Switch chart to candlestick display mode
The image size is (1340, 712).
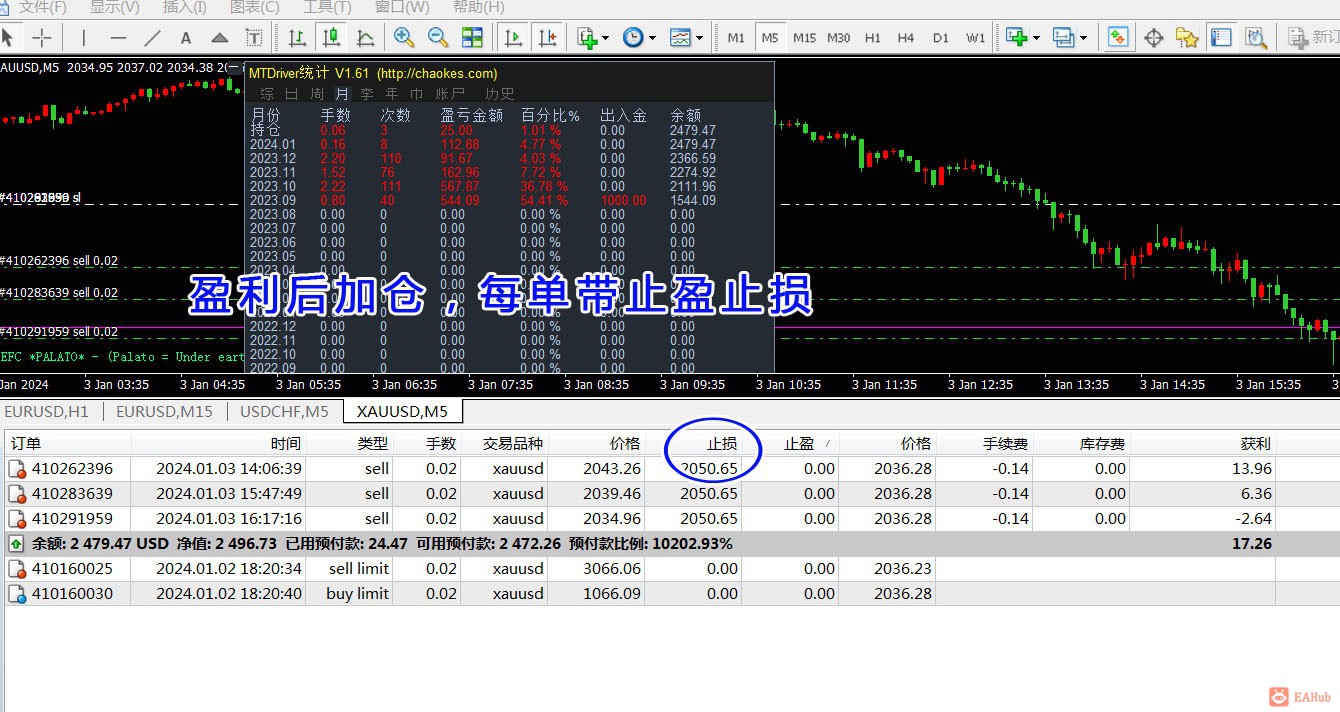(x=332, y=37)
